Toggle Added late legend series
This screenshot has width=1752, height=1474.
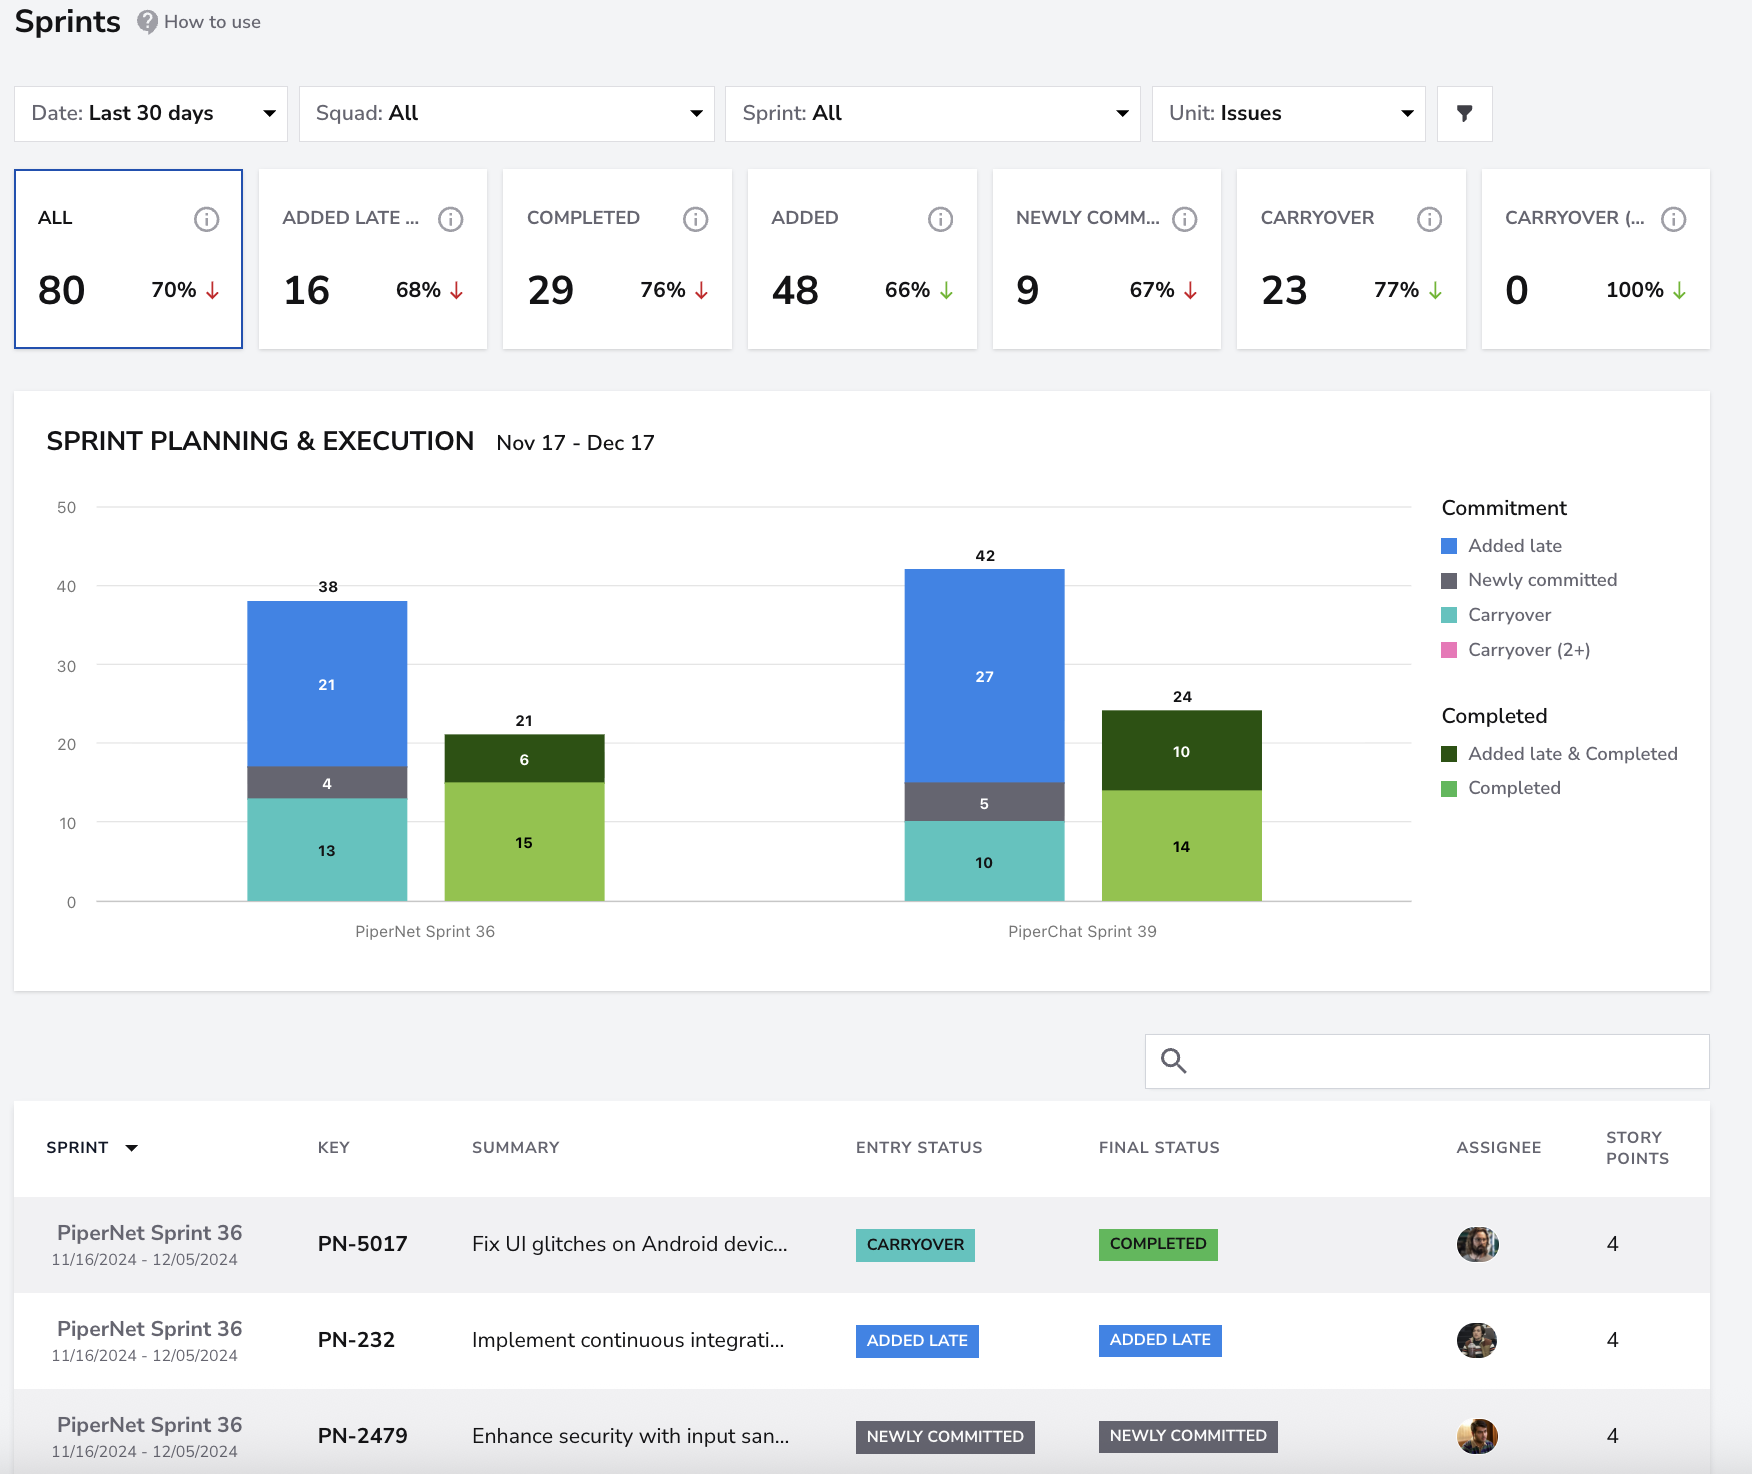(x=1501, y=546)
